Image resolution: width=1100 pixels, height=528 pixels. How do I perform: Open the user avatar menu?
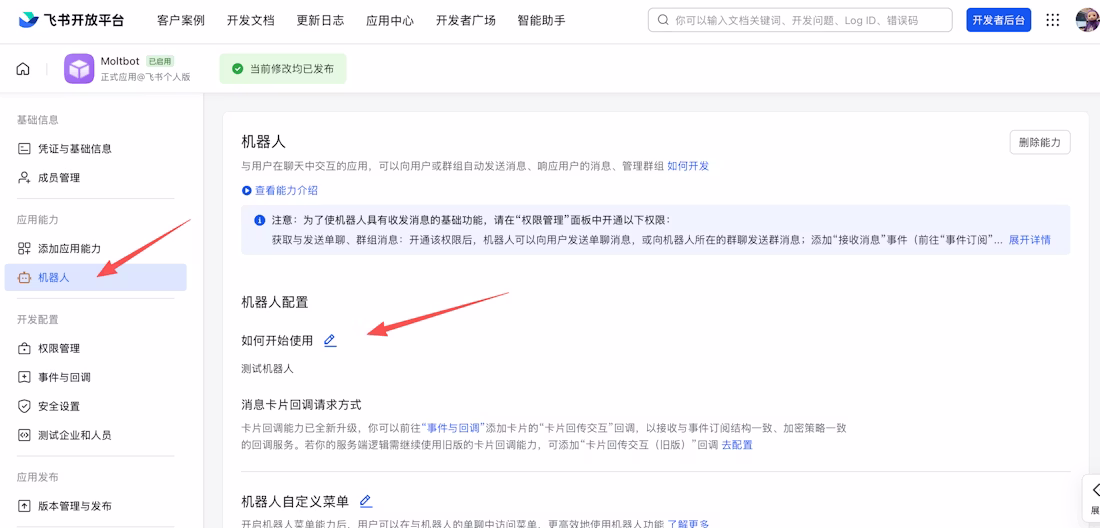[x=1087, y=20]
